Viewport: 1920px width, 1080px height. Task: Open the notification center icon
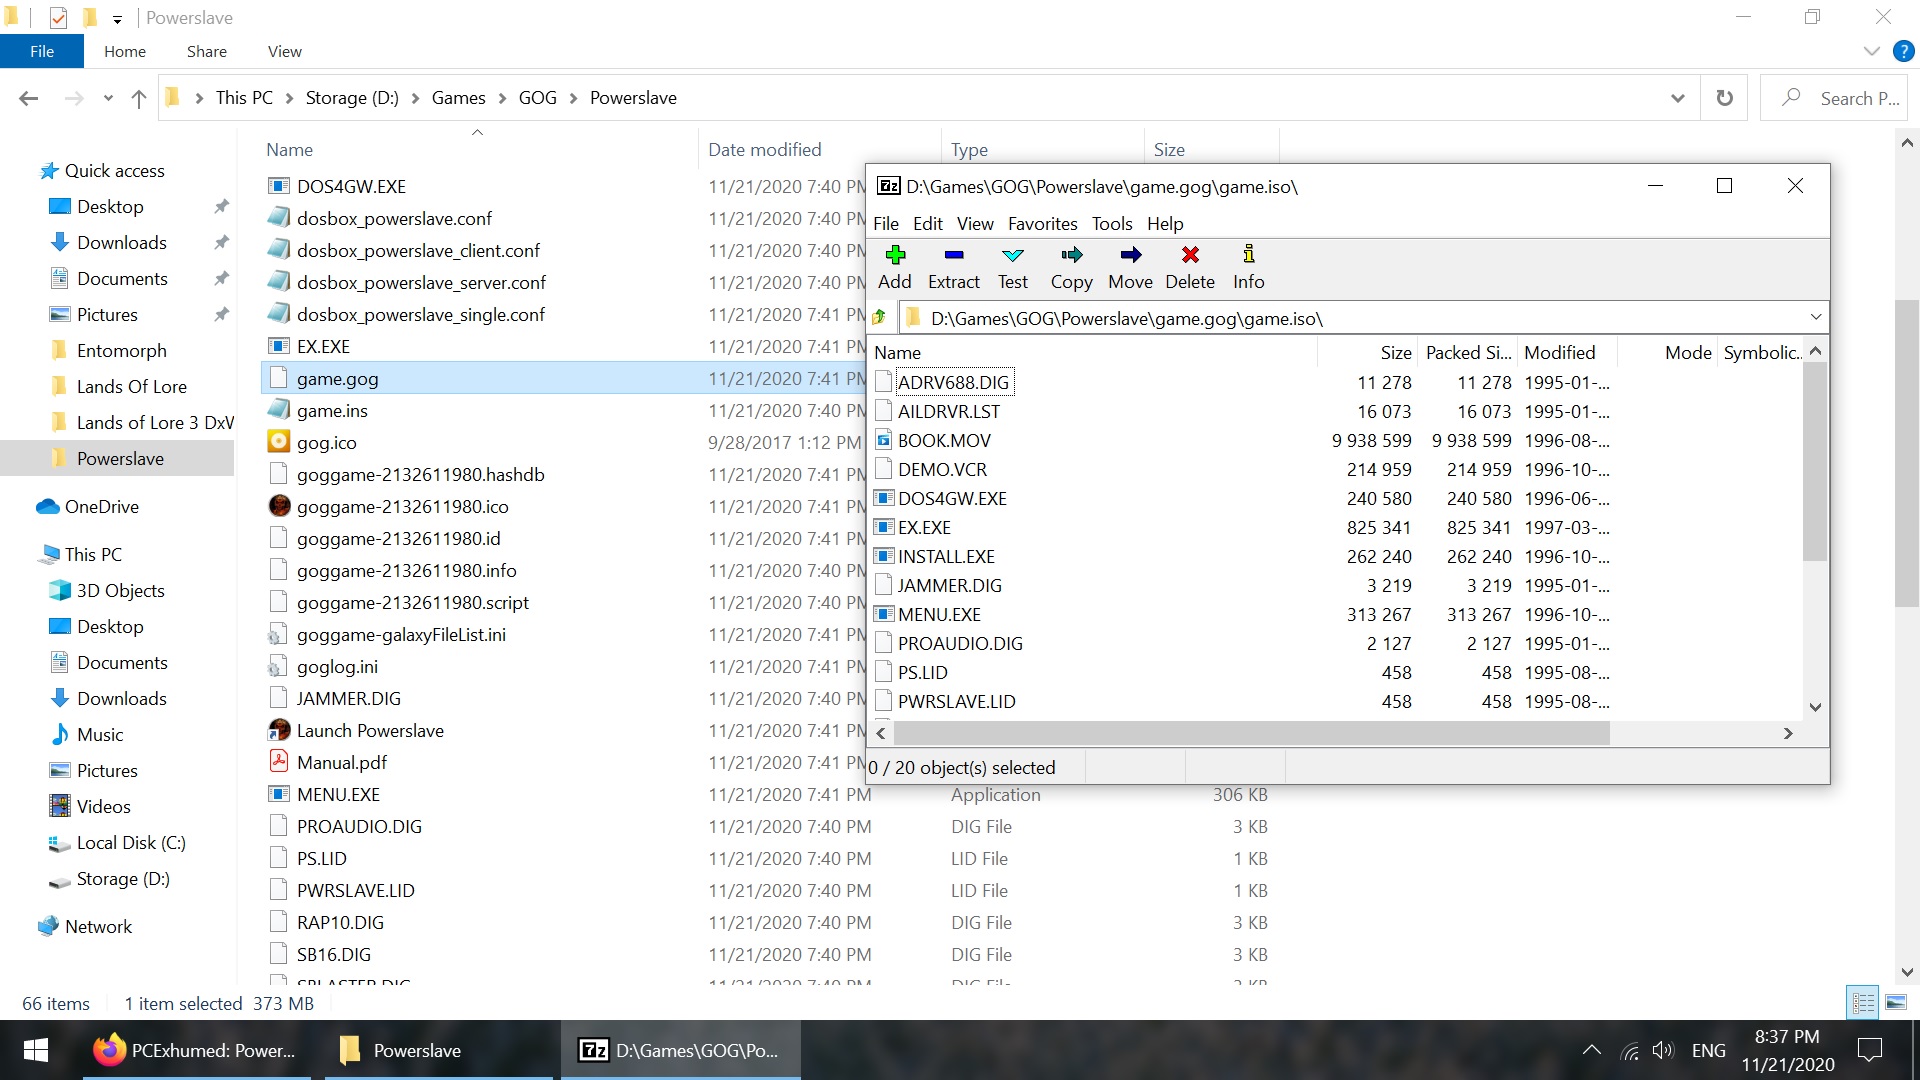pos(1869,1050)
